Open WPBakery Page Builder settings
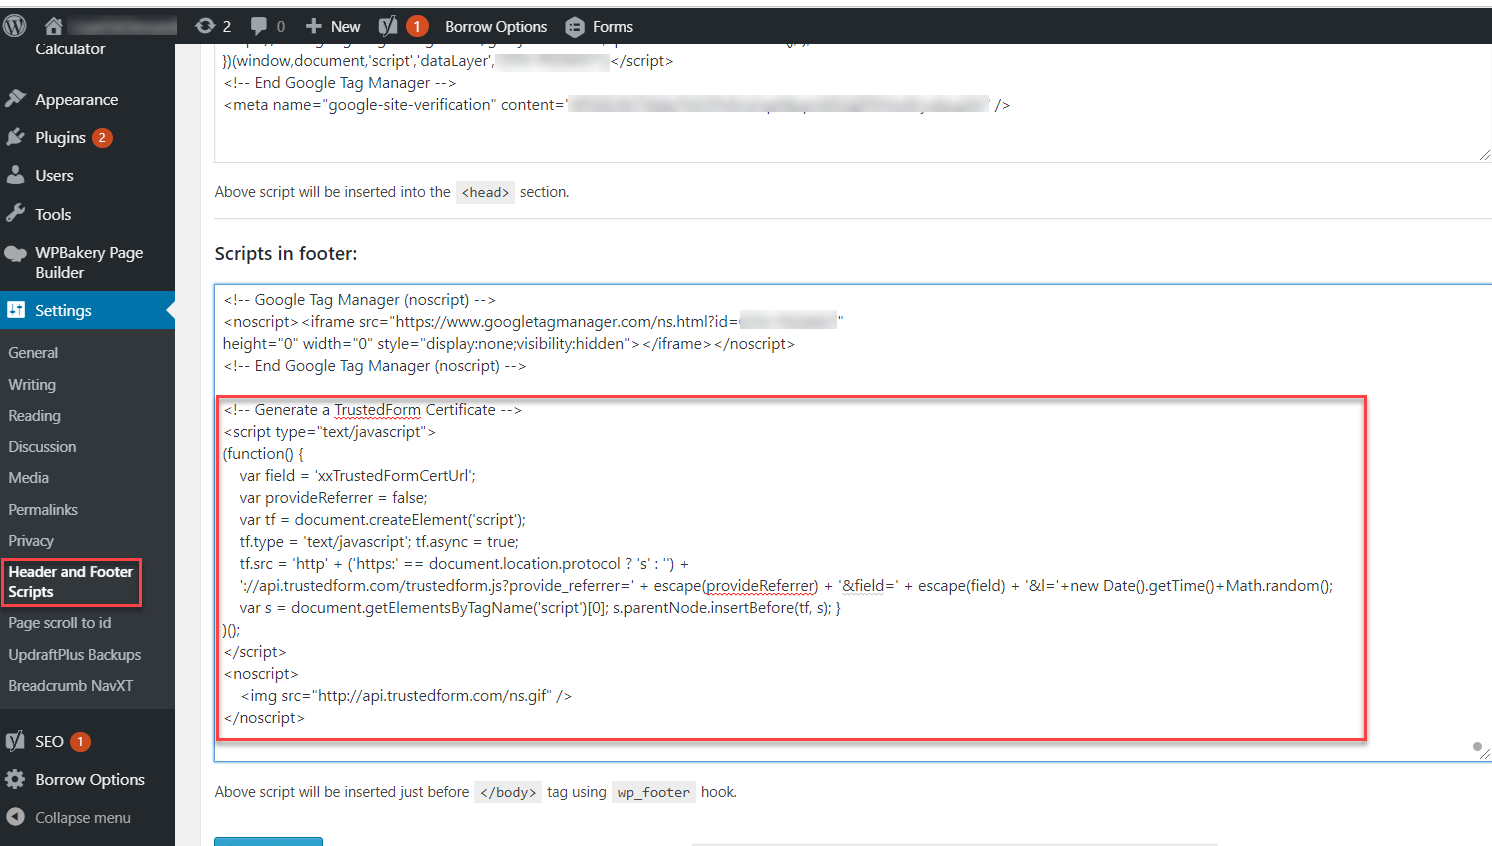1492x846 pixels. 88,262
